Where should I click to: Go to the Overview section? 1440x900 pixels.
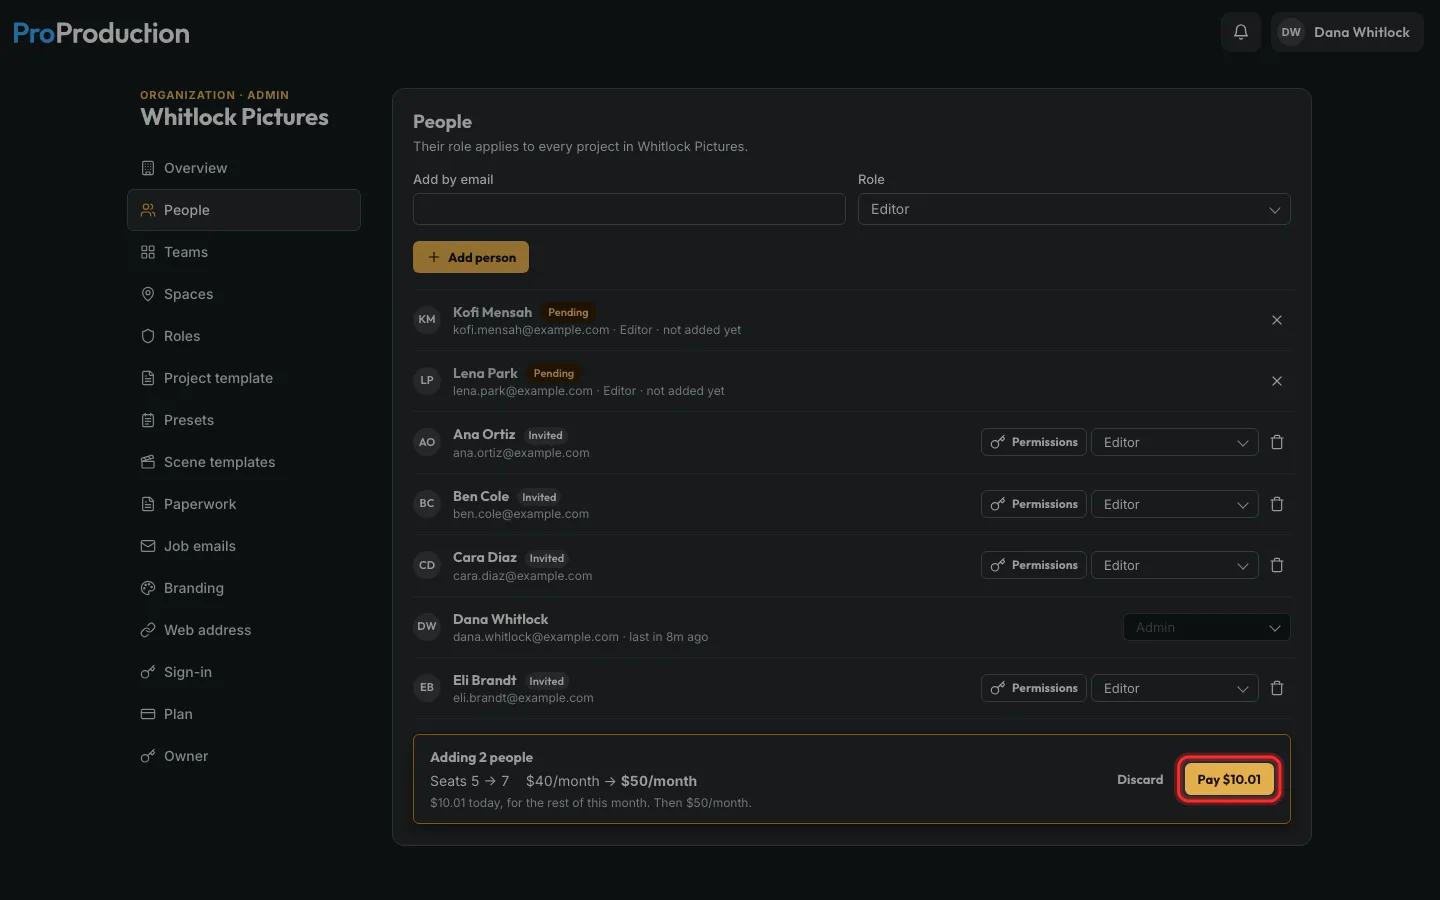[244, 168]
